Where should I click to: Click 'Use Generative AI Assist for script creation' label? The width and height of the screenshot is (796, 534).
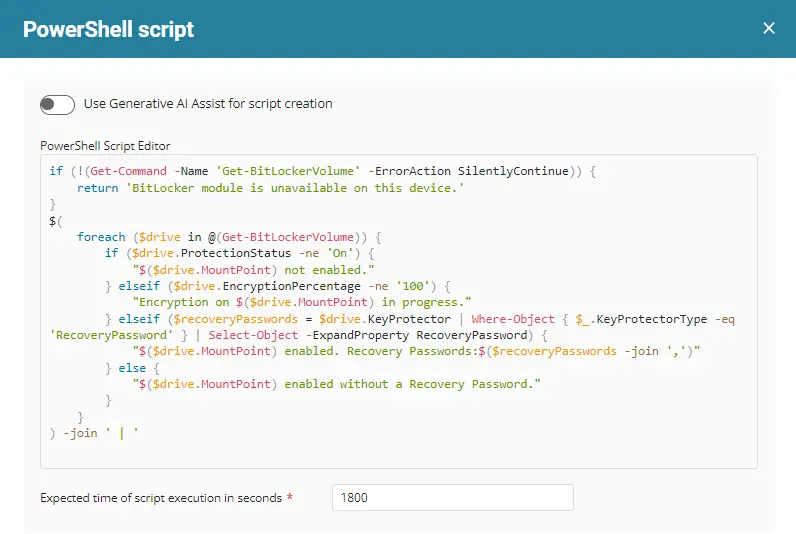(208, 104)
